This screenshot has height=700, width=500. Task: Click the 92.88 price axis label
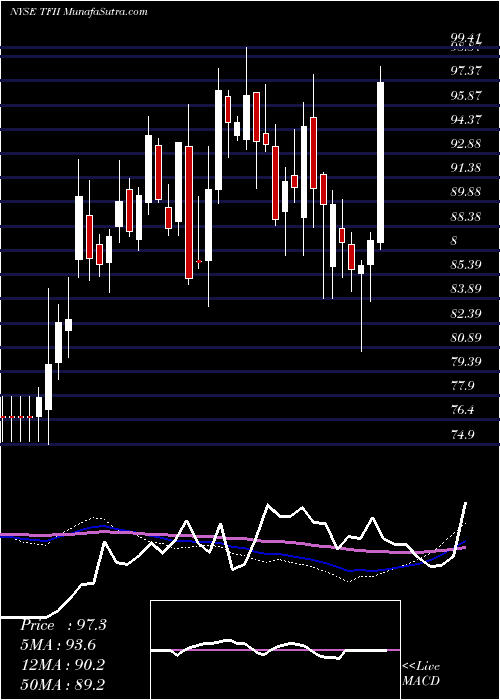466,143
